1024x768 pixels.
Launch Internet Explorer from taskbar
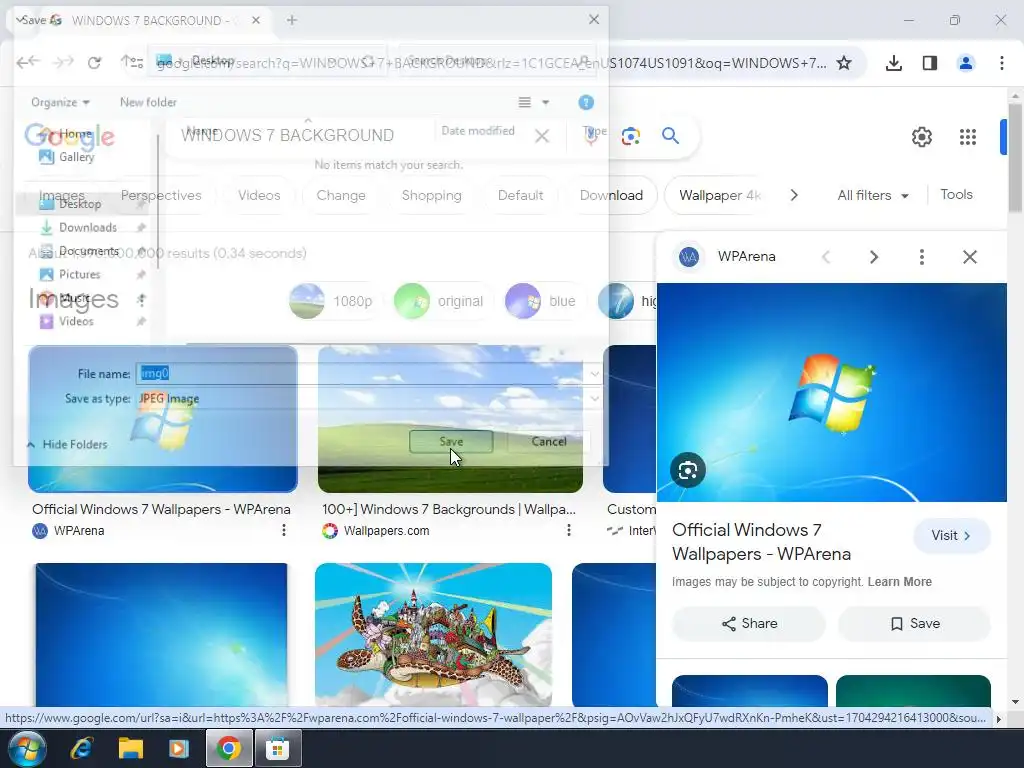pyautogui.click(x=81, y=748)
